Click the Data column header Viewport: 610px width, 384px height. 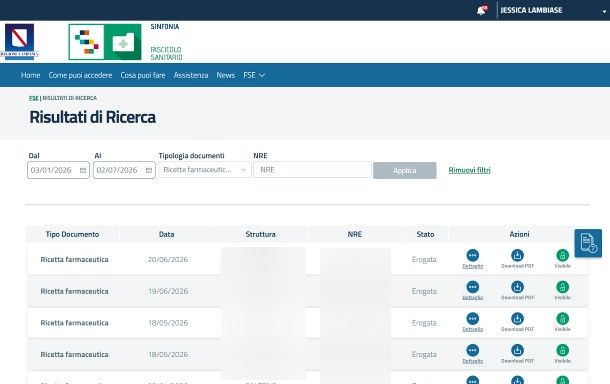click(167, 234)
